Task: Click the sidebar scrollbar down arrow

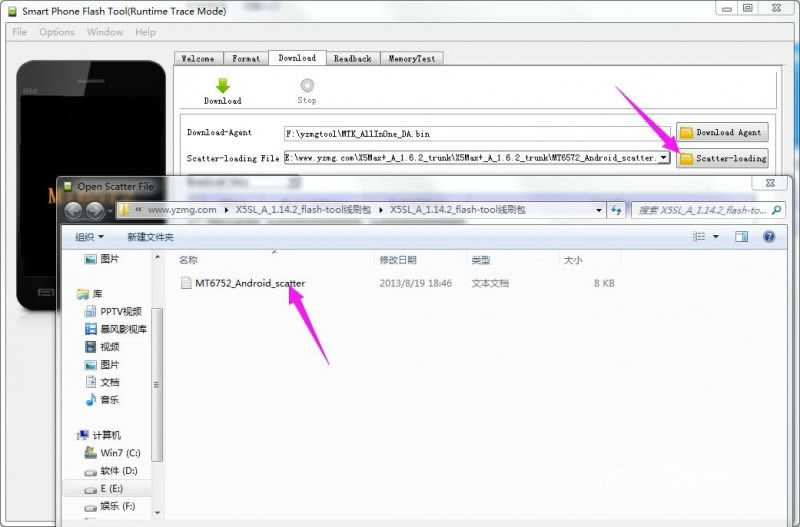Action: 157,512
